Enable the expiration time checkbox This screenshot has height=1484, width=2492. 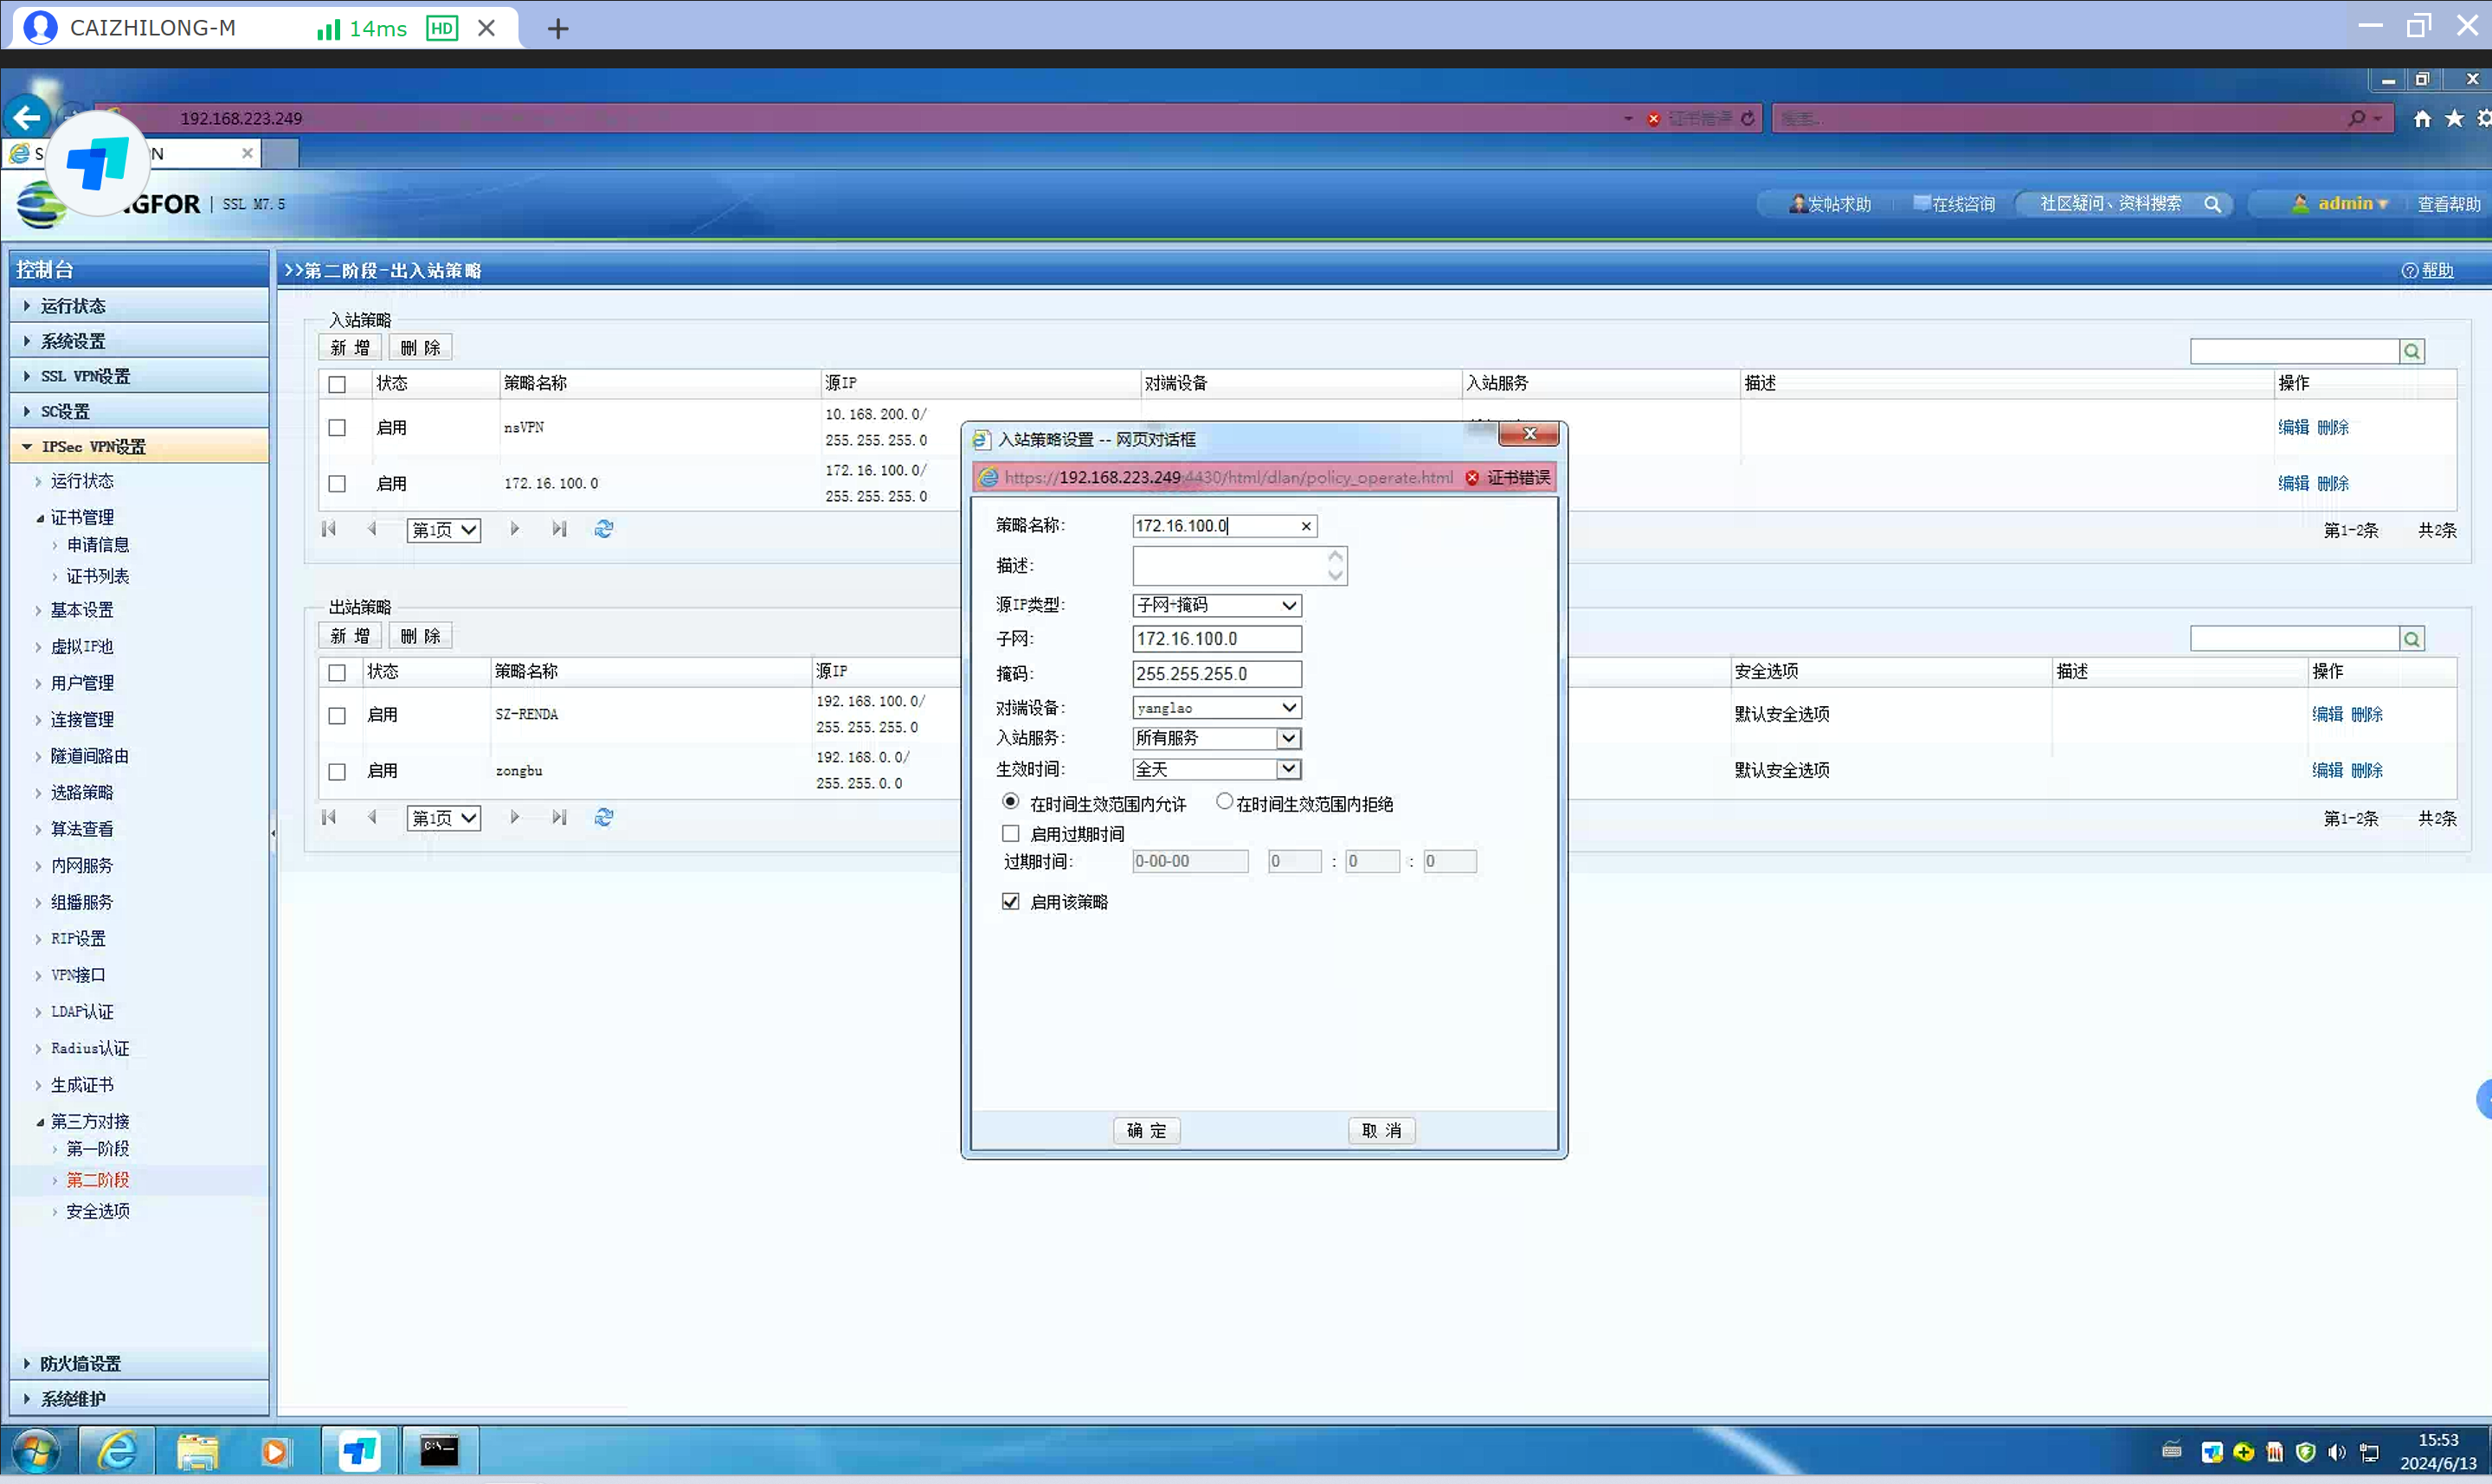[x=1010, y=833]
